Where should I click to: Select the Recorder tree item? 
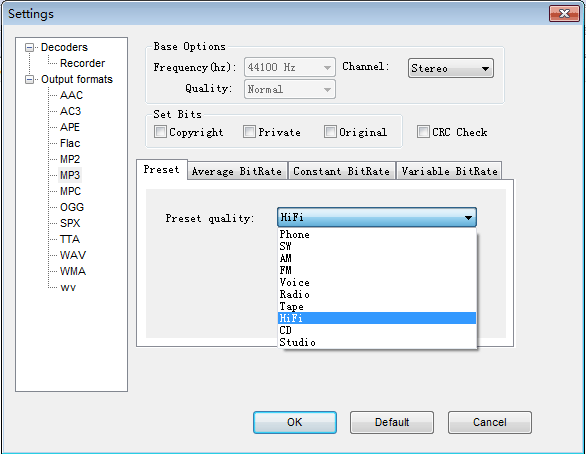[x=82, y=64]
